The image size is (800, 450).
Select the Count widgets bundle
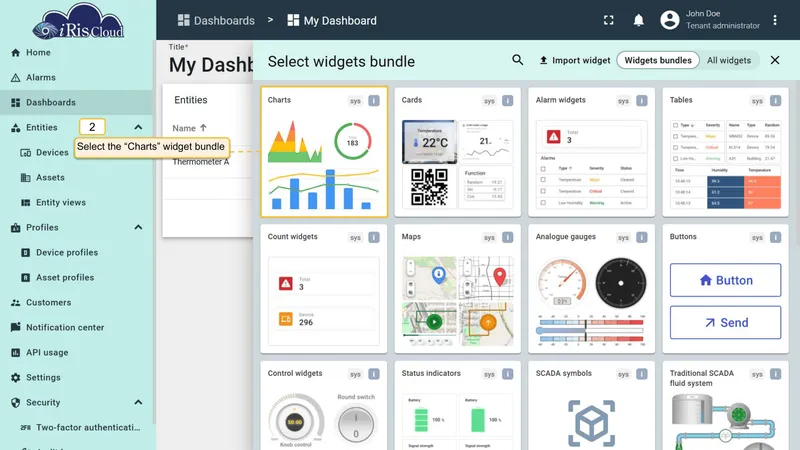tap(324, 289)
